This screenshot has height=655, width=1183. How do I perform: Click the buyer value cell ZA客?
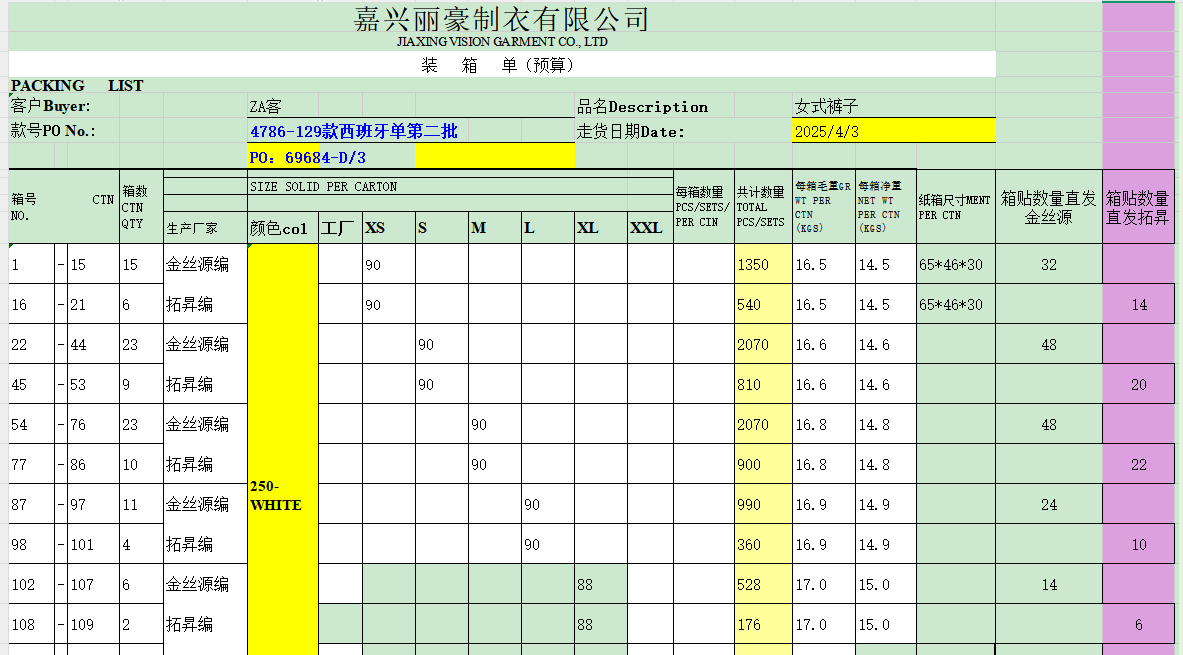click(266, 107)
